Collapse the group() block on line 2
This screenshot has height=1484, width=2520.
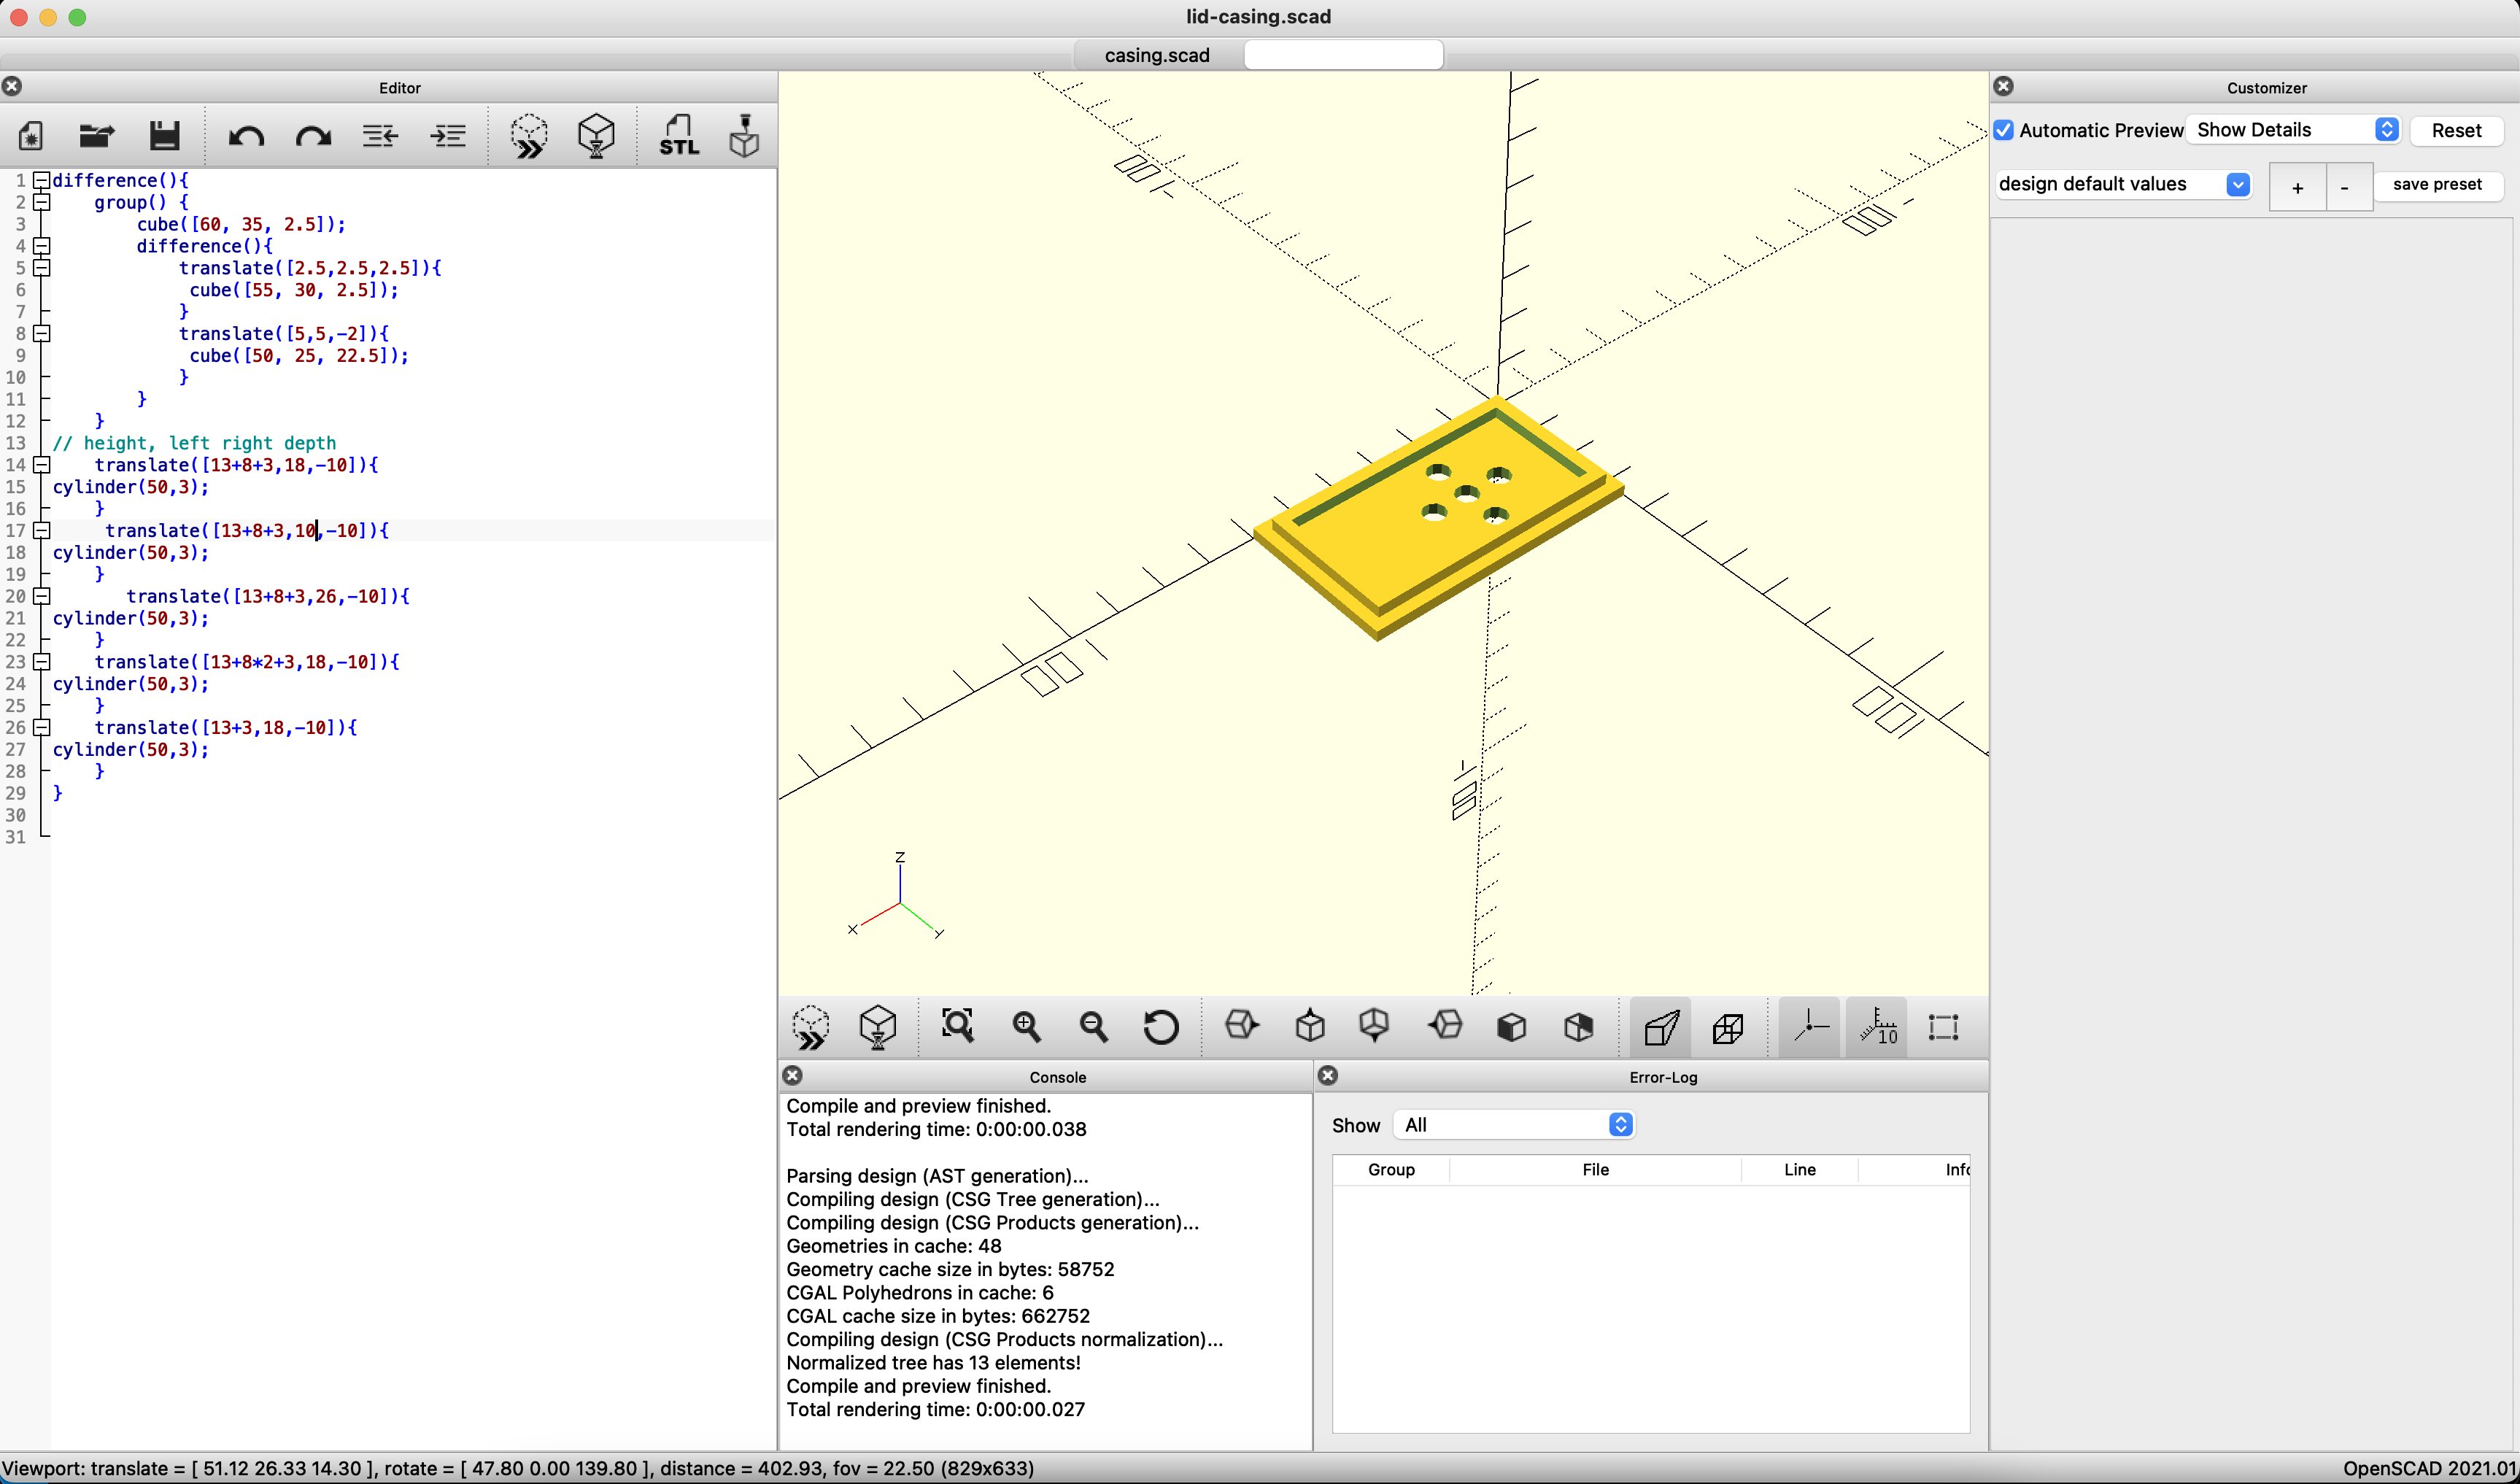tap(42, 202)
